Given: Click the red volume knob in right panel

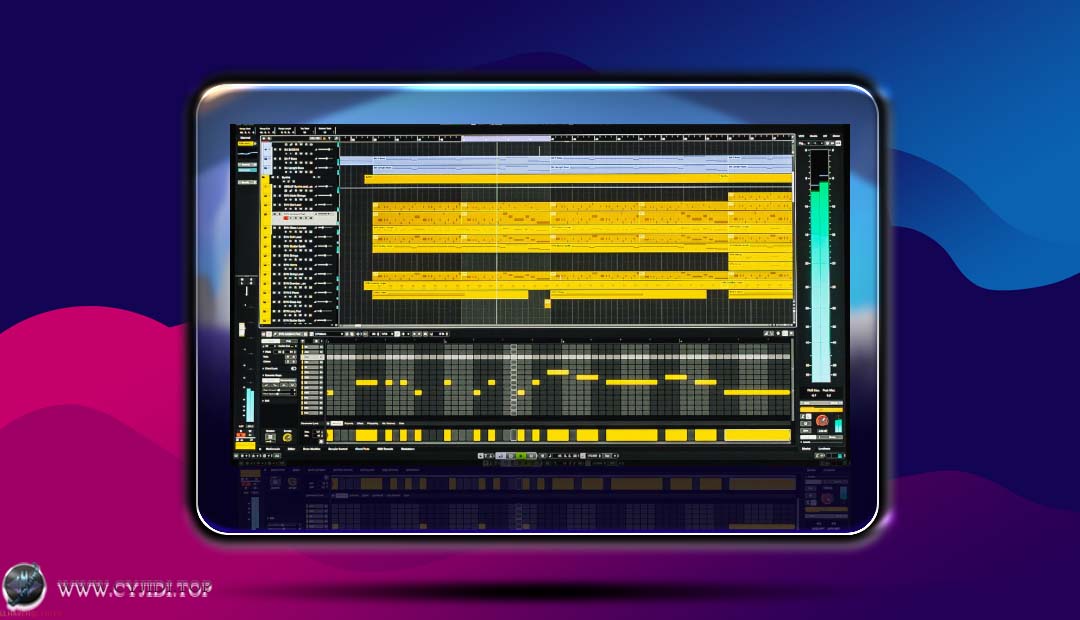Looking at the screenshot, I should (x=822, y=421).
